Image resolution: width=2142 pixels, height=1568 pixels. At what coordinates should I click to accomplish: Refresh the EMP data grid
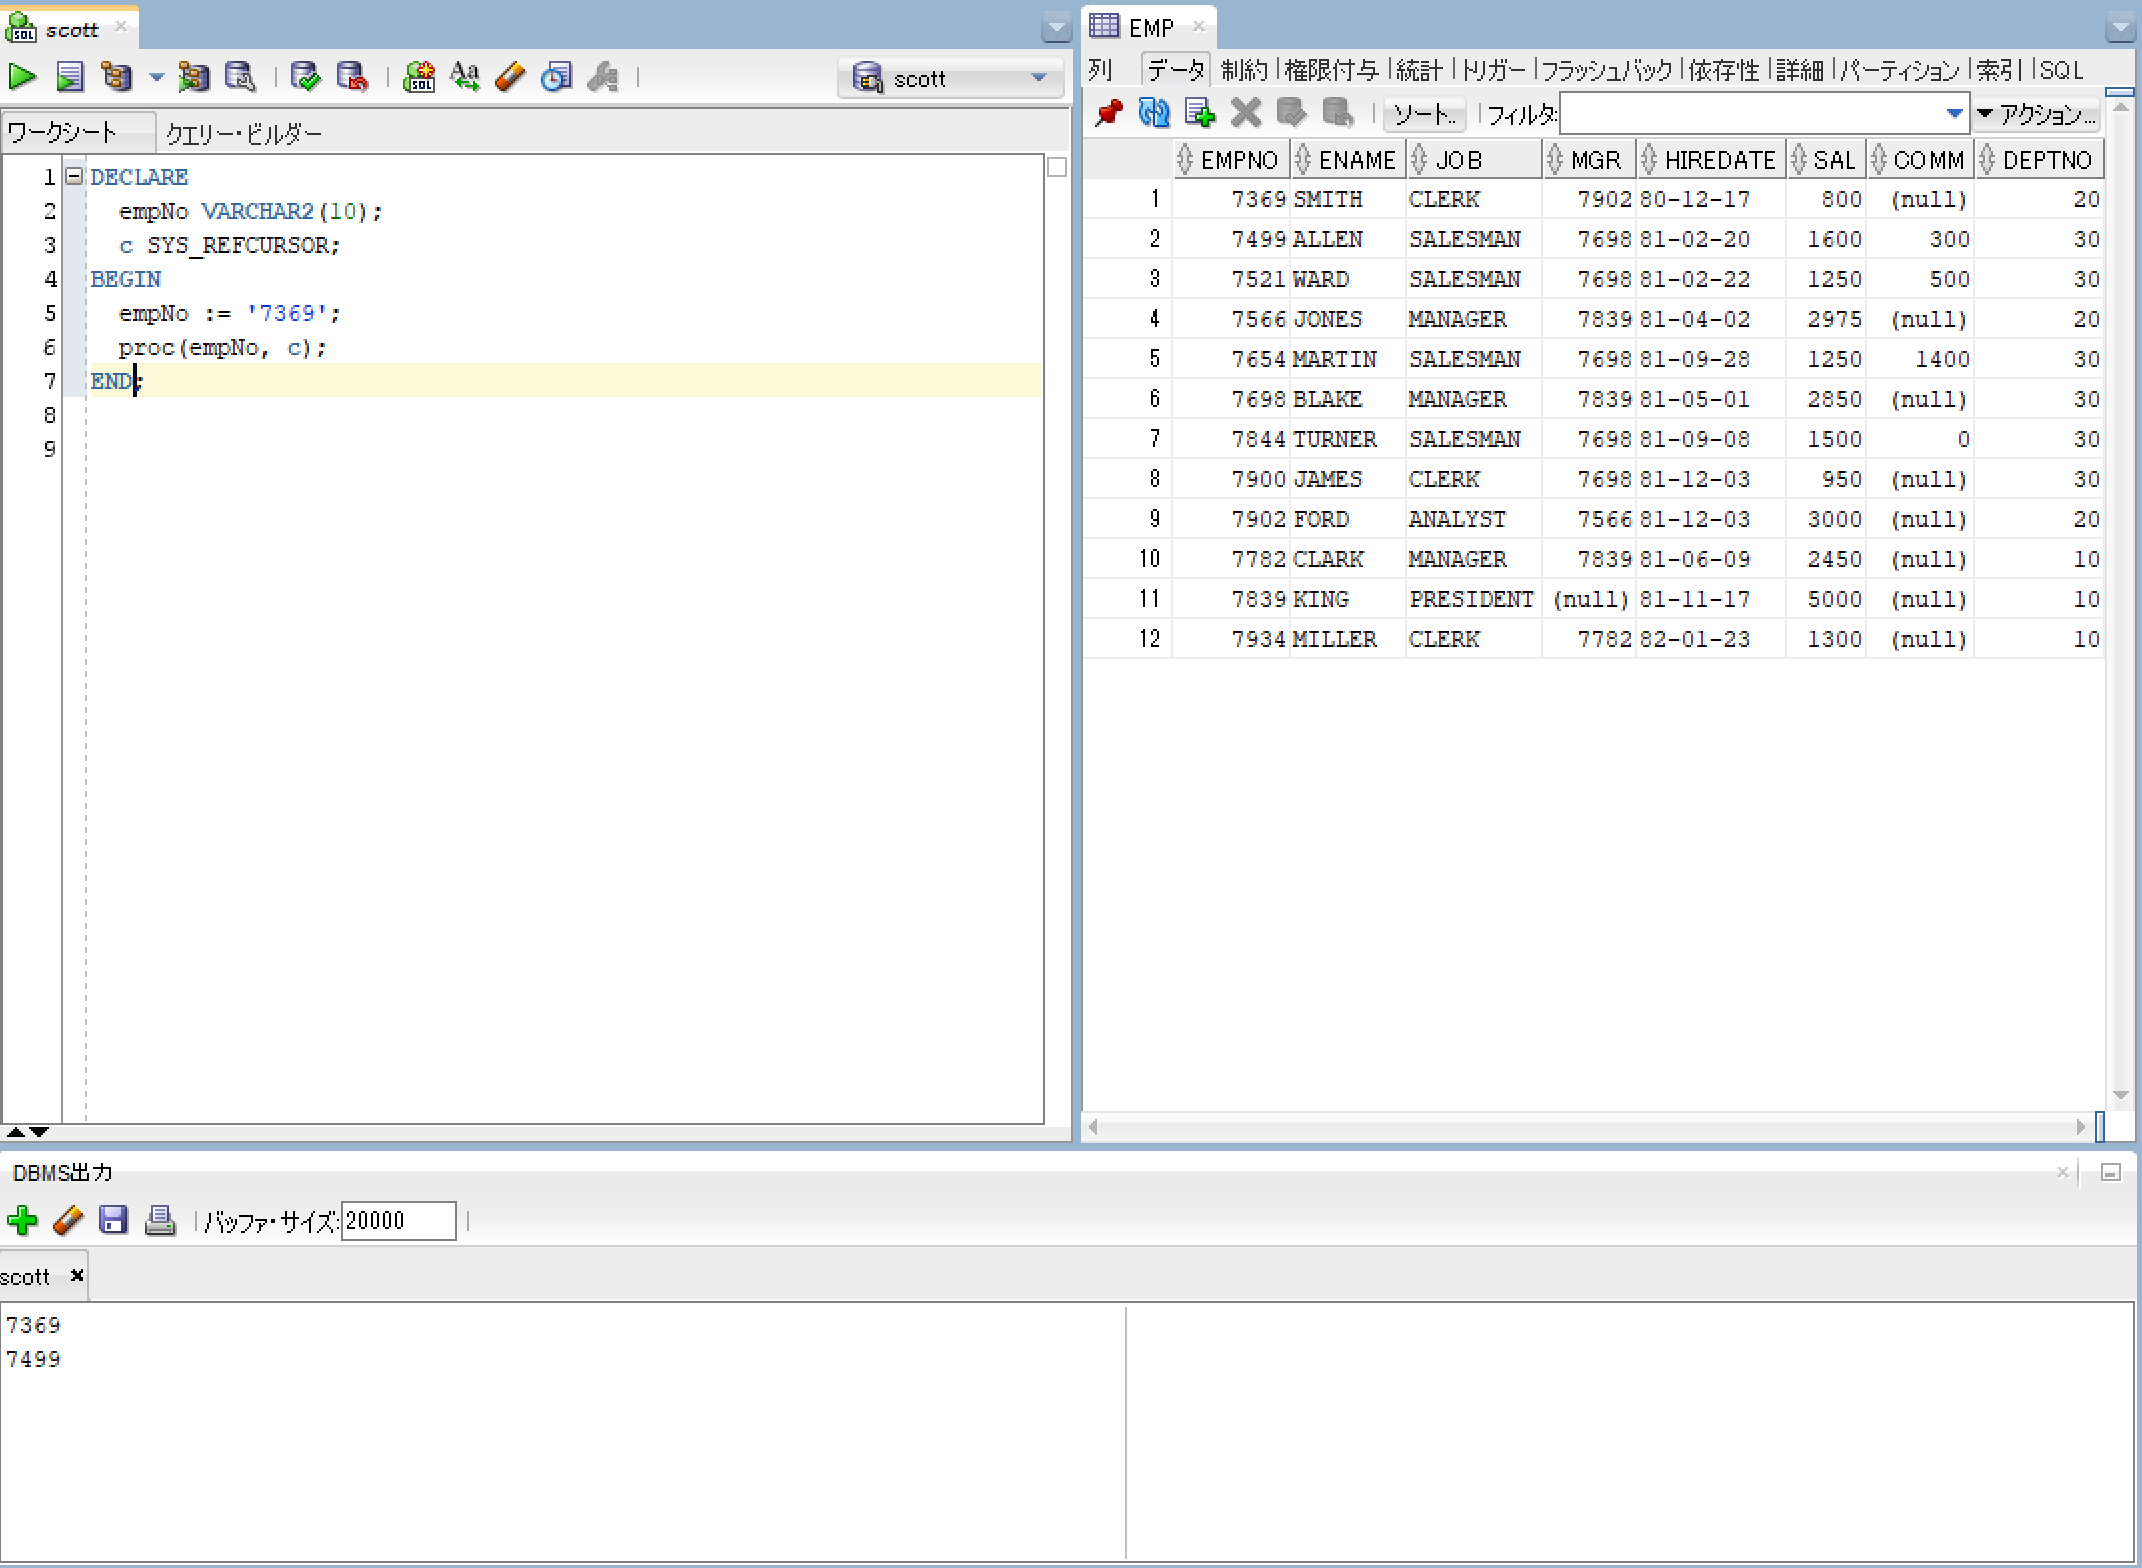click(x=1153, y=113)
